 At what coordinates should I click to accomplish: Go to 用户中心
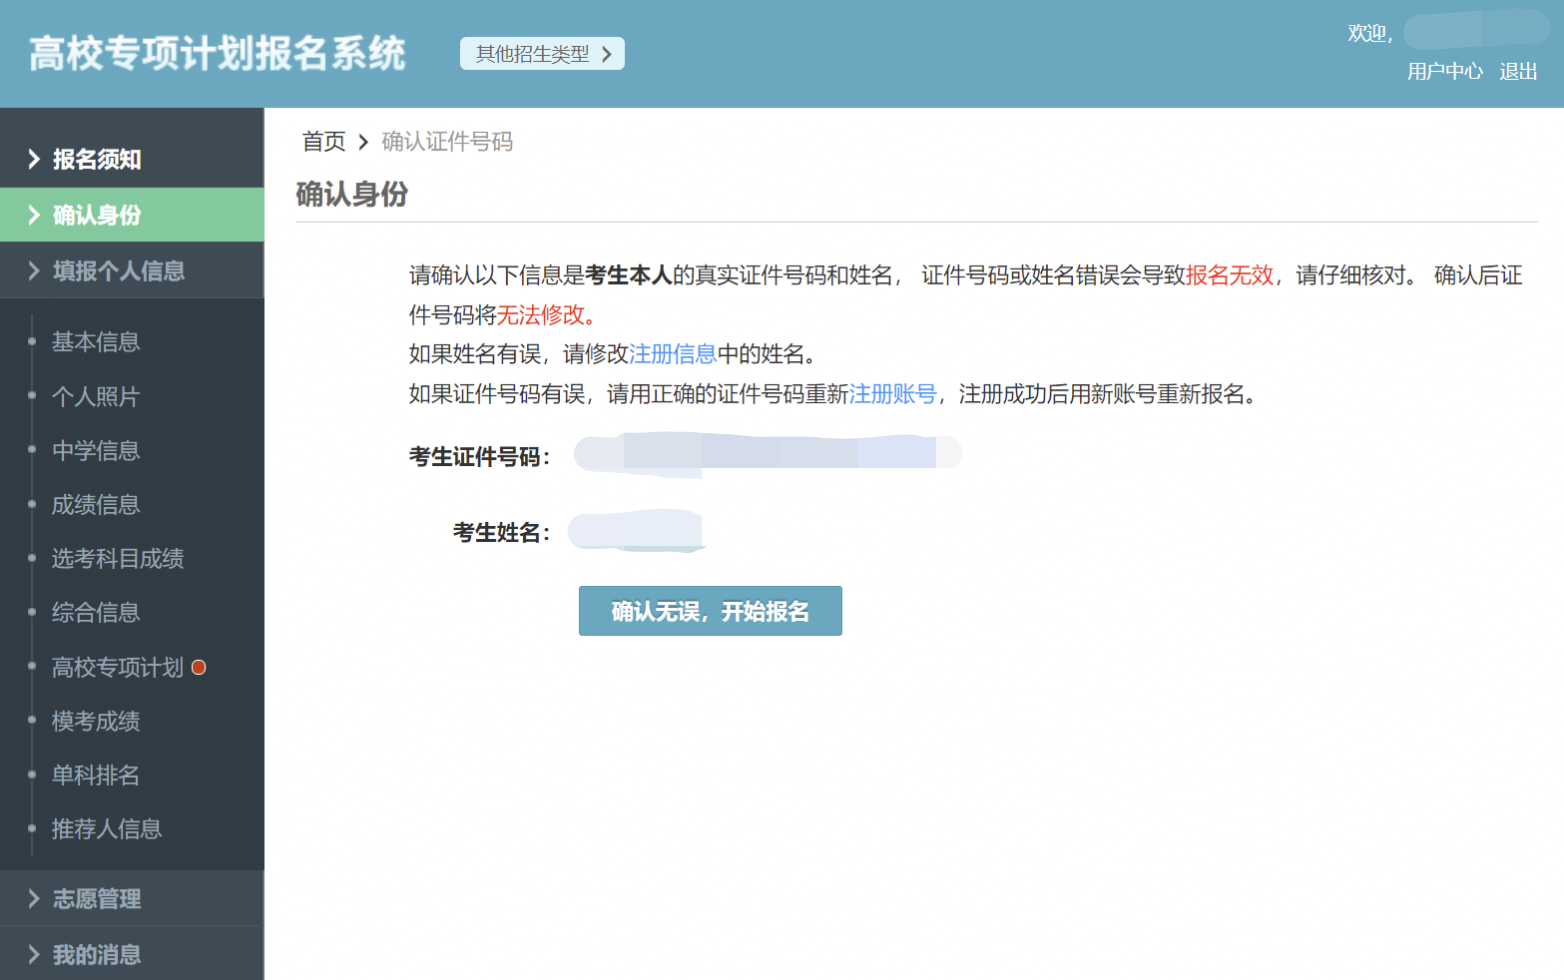pos(1444,72)
